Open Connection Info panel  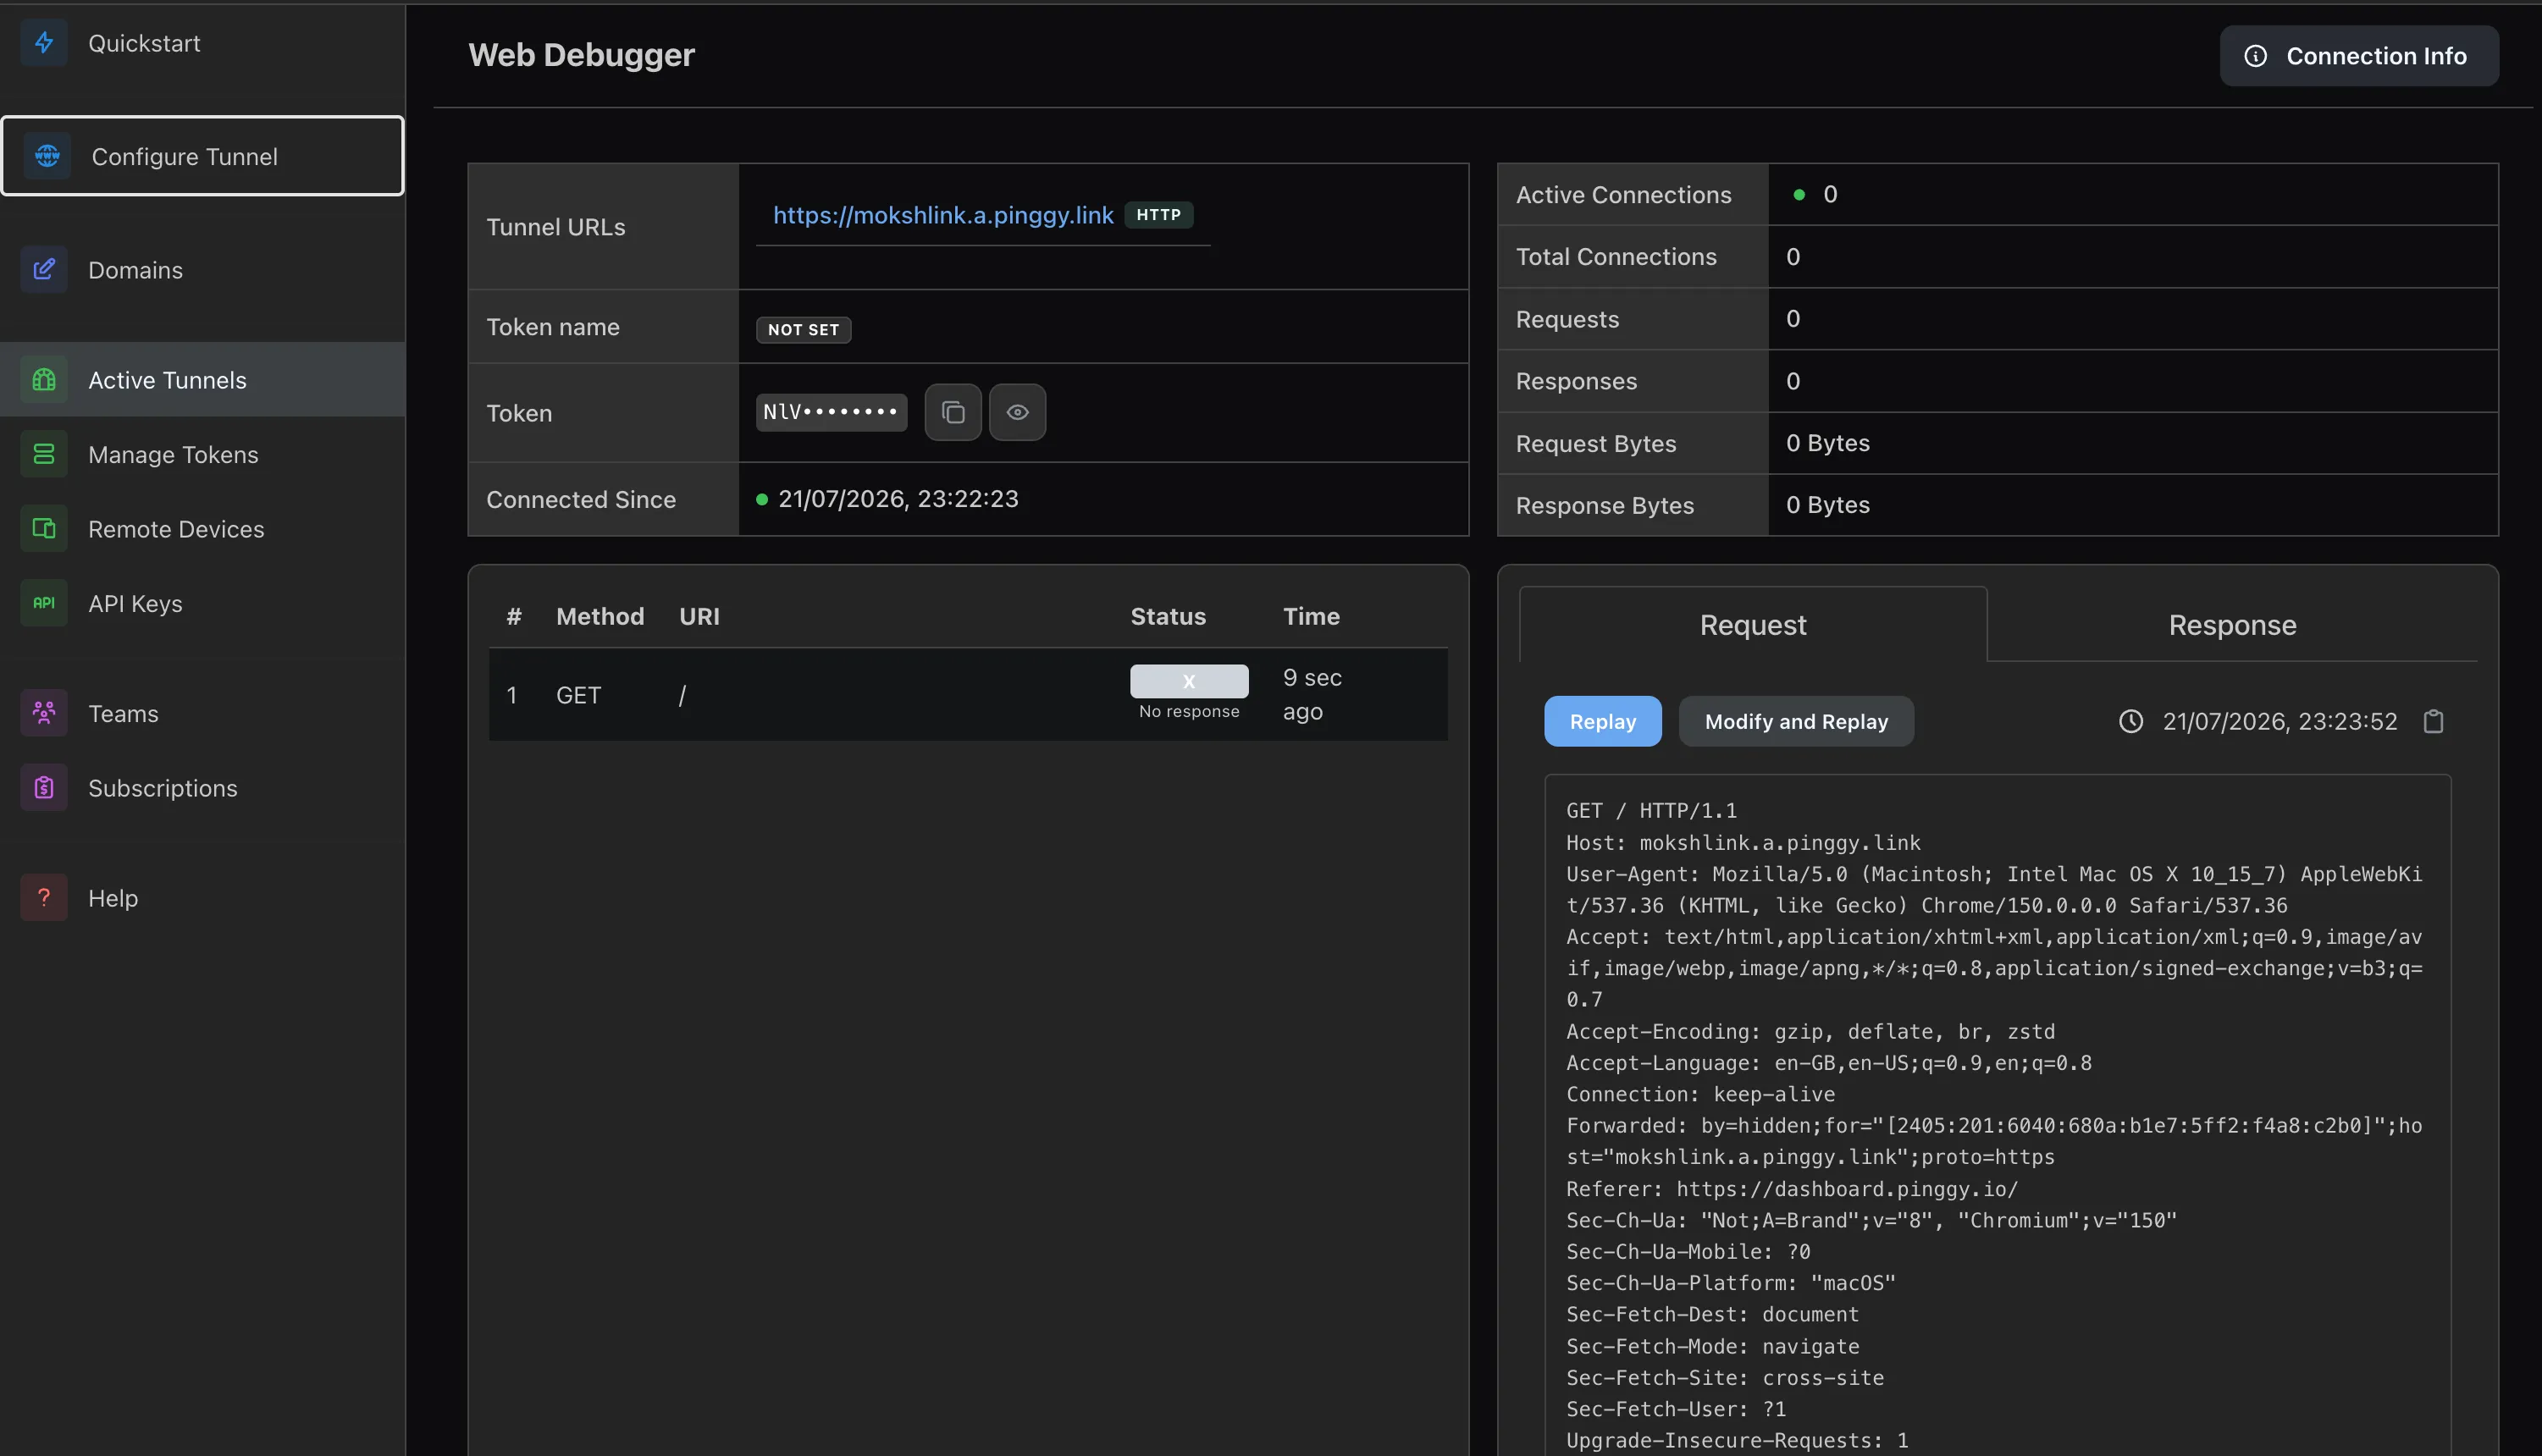(x=2359, y=56)
